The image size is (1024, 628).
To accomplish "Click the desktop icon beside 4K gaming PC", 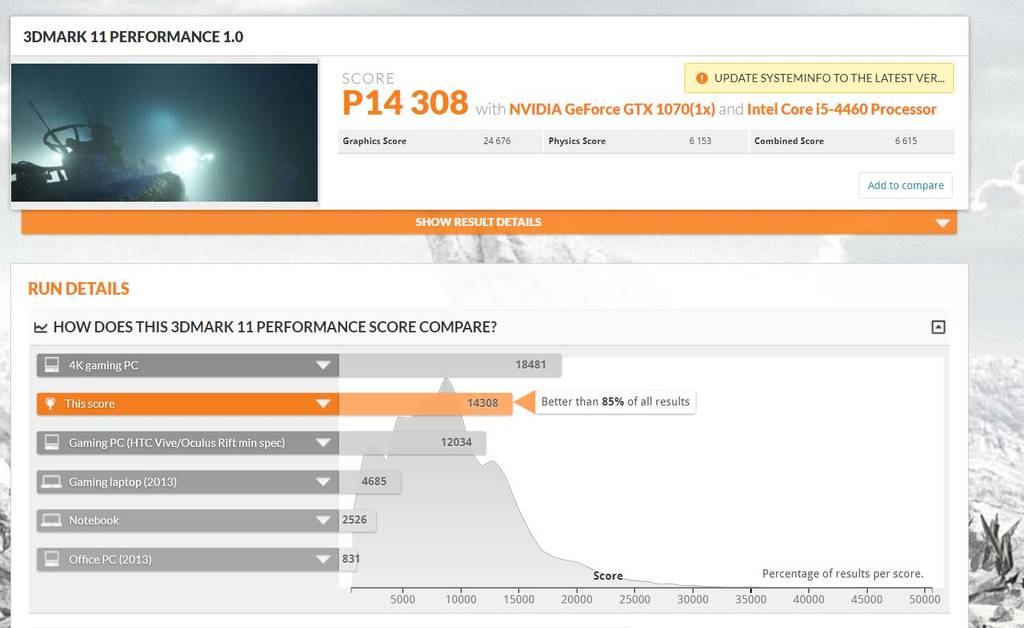I will coord(52,365).
